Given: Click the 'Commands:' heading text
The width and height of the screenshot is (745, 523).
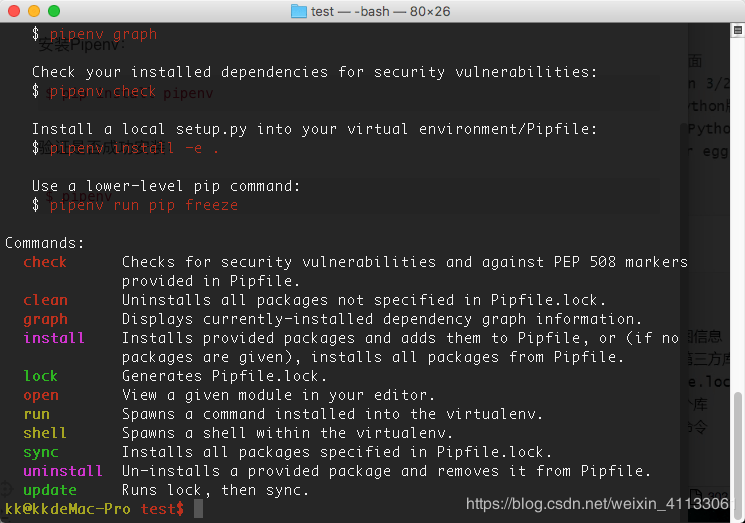Looking at the screenshot, I should coord(45,243).
